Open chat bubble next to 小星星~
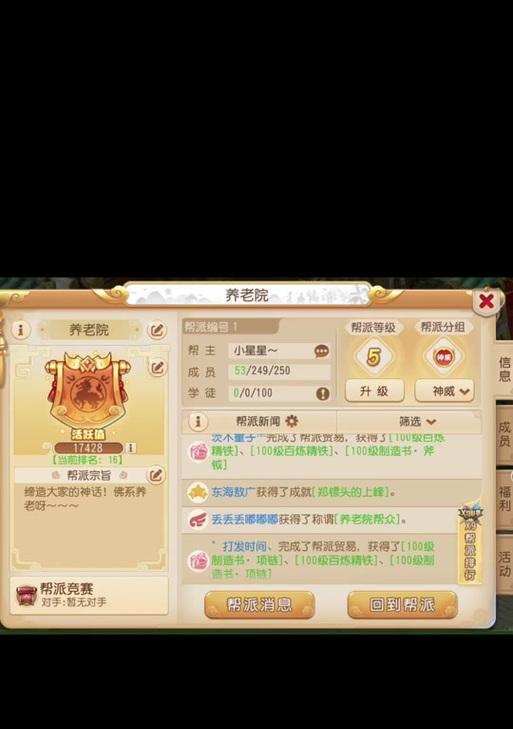513x729 pixels. click(x=321, y=351)
